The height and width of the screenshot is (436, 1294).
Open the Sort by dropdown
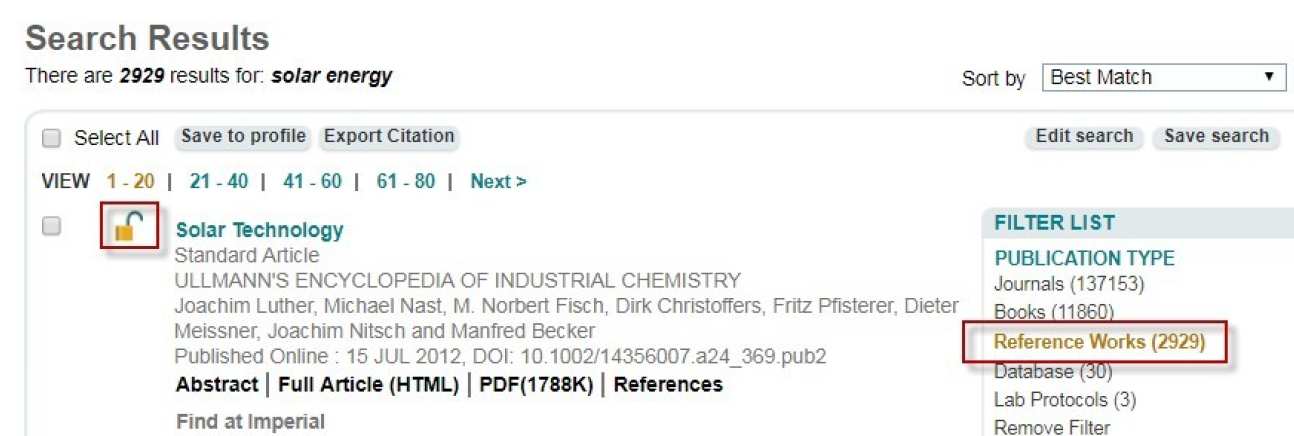click(1163, 77)
